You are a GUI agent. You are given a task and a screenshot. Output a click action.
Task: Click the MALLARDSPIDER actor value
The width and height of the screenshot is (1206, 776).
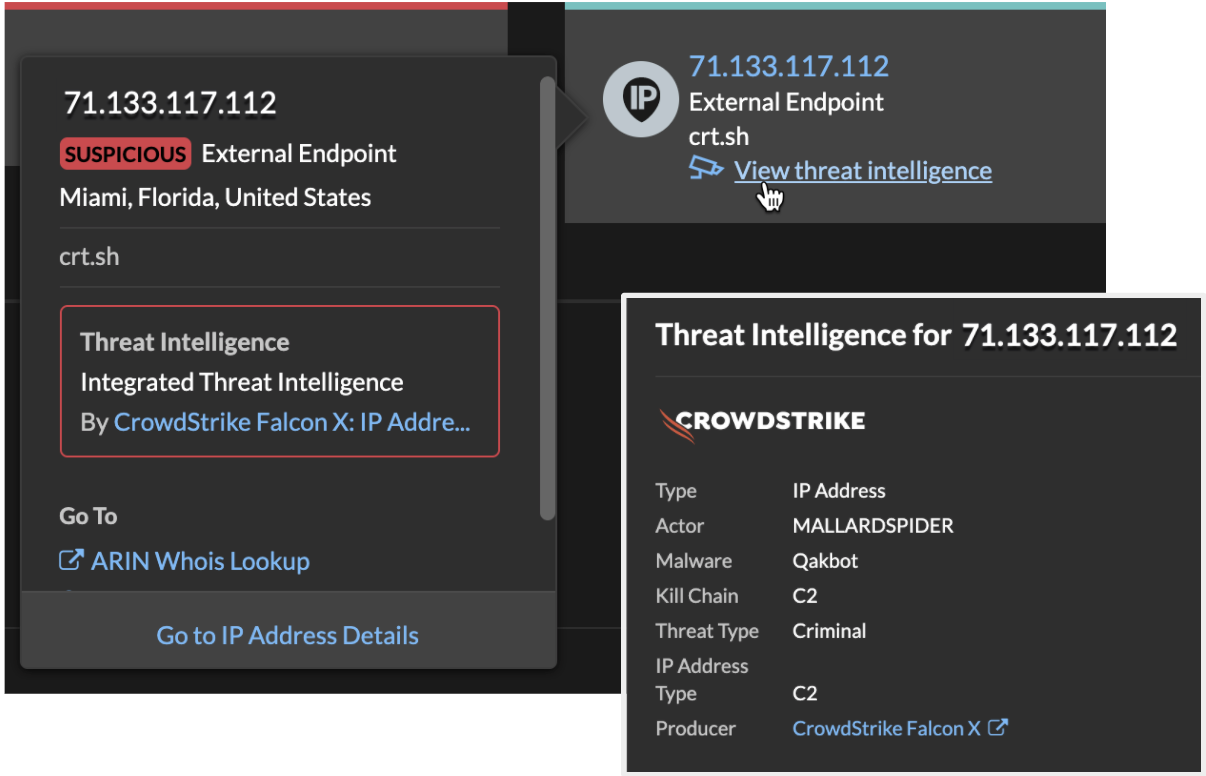point(873,526)
